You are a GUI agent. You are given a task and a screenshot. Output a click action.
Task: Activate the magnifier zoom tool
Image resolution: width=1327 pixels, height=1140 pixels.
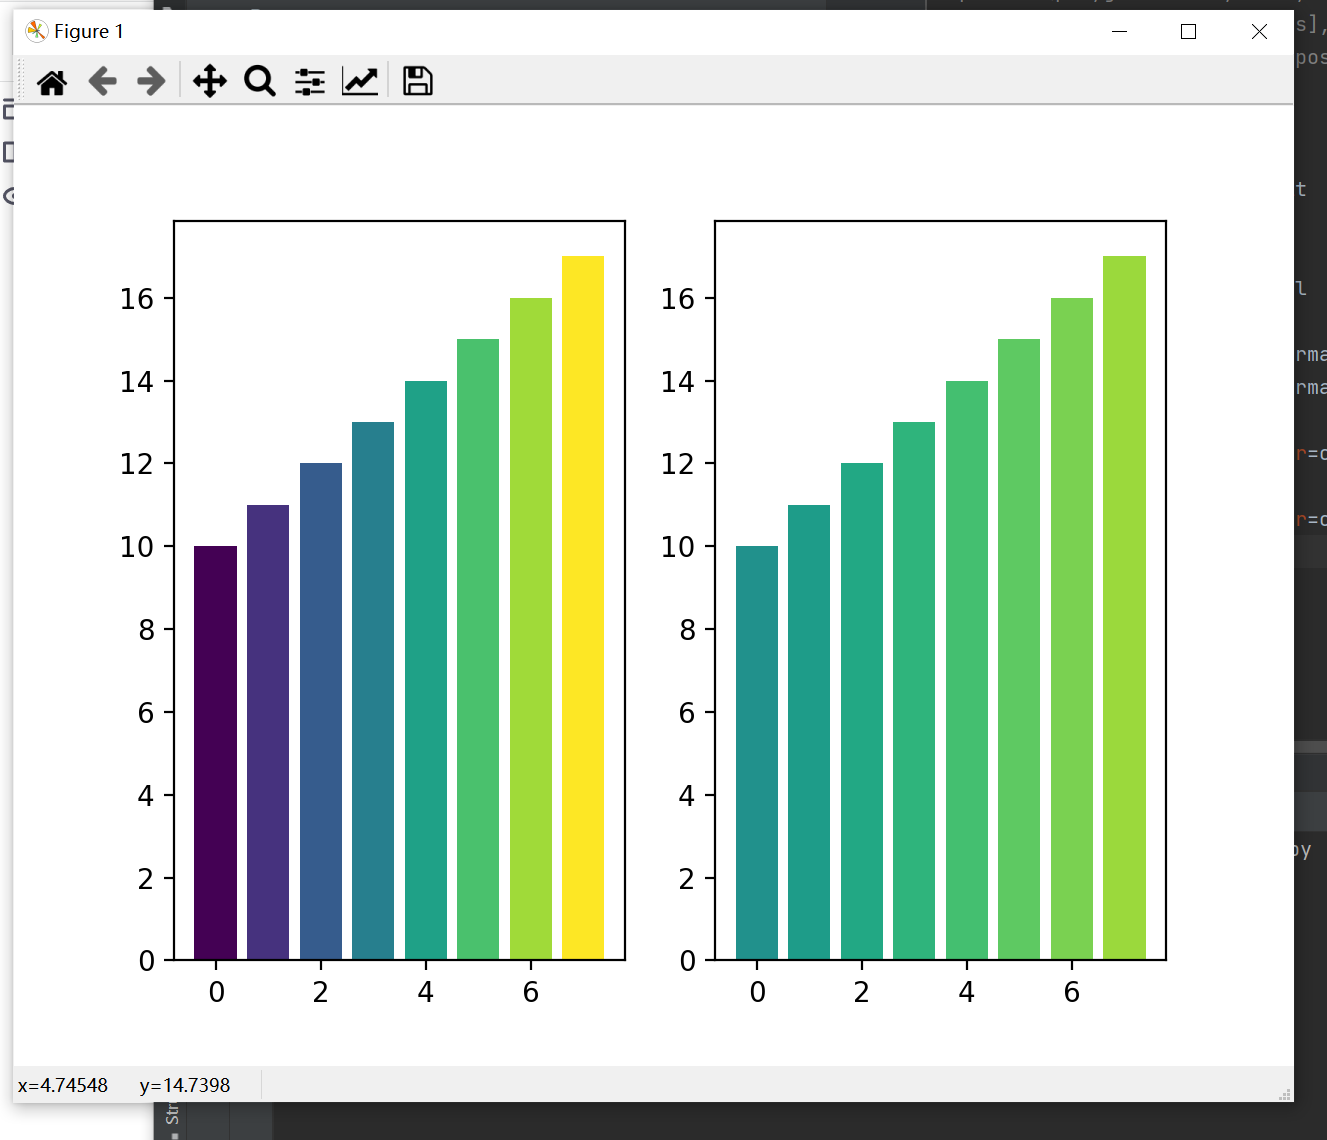click(x=259, y=81)
